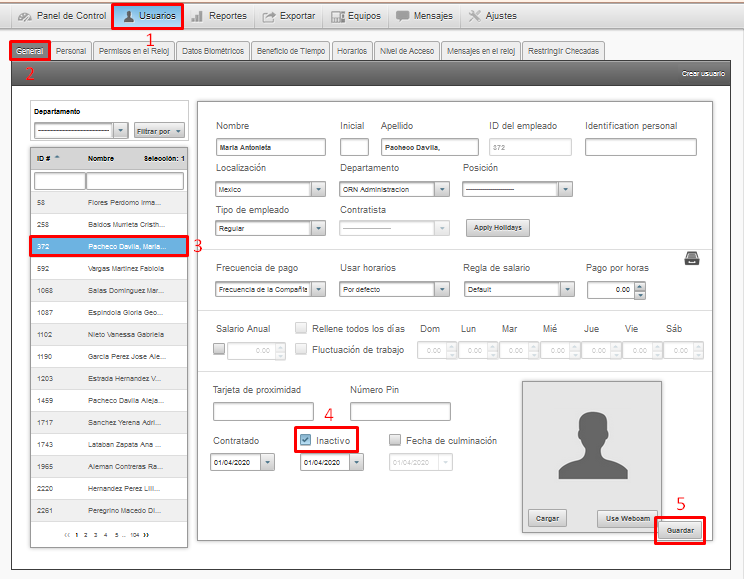Open the Equipos section

pyautogui.click(x=355, y=16)
